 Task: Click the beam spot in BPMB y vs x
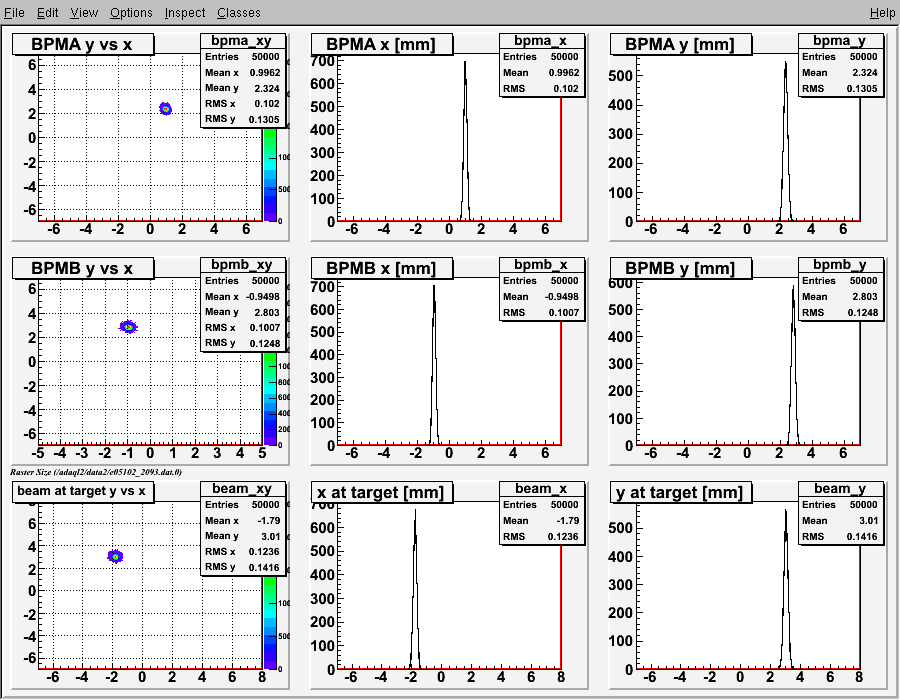tap(128, 327)
